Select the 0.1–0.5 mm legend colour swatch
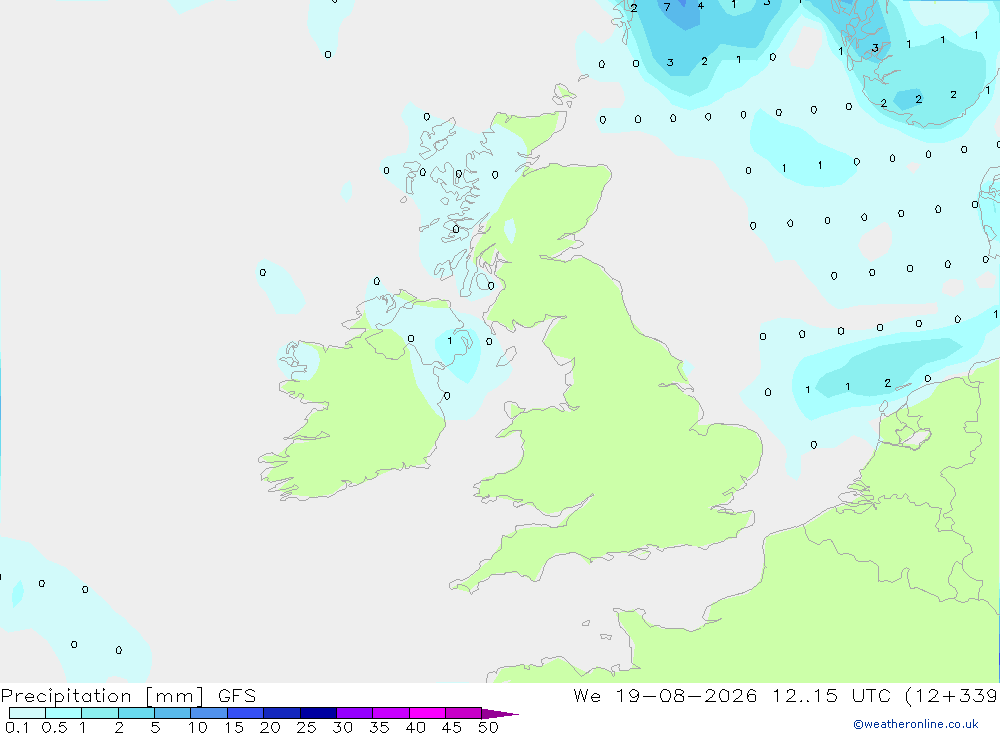 [x=27, y=713]
